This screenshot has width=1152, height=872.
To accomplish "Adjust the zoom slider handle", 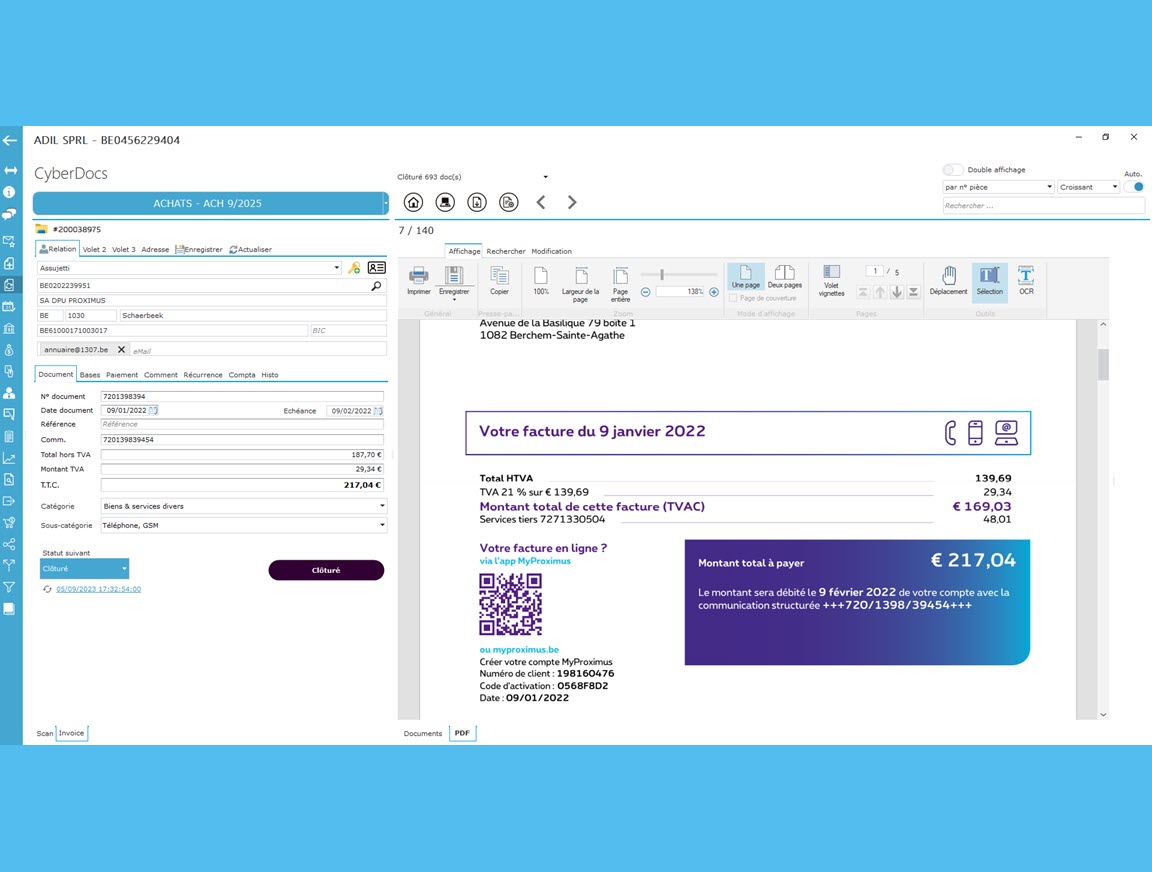I will pyautogui.click(x=662, y=274).
